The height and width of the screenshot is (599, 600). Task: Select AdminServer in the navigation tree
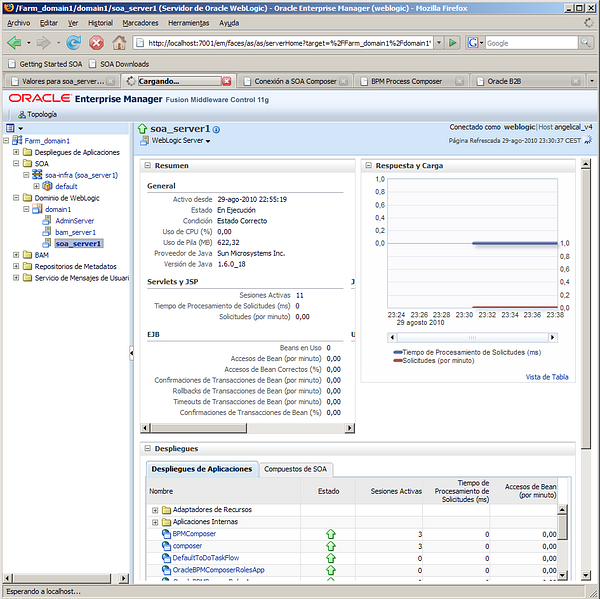click(x=75, y=220)
